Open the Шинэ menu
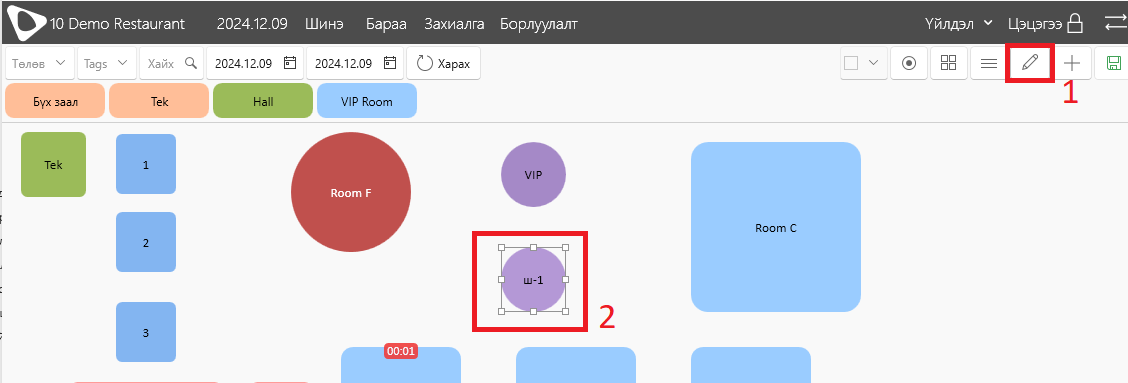The width and height of the screenshot is (1128, 383). pyautogui.click(x=324, y=24)
